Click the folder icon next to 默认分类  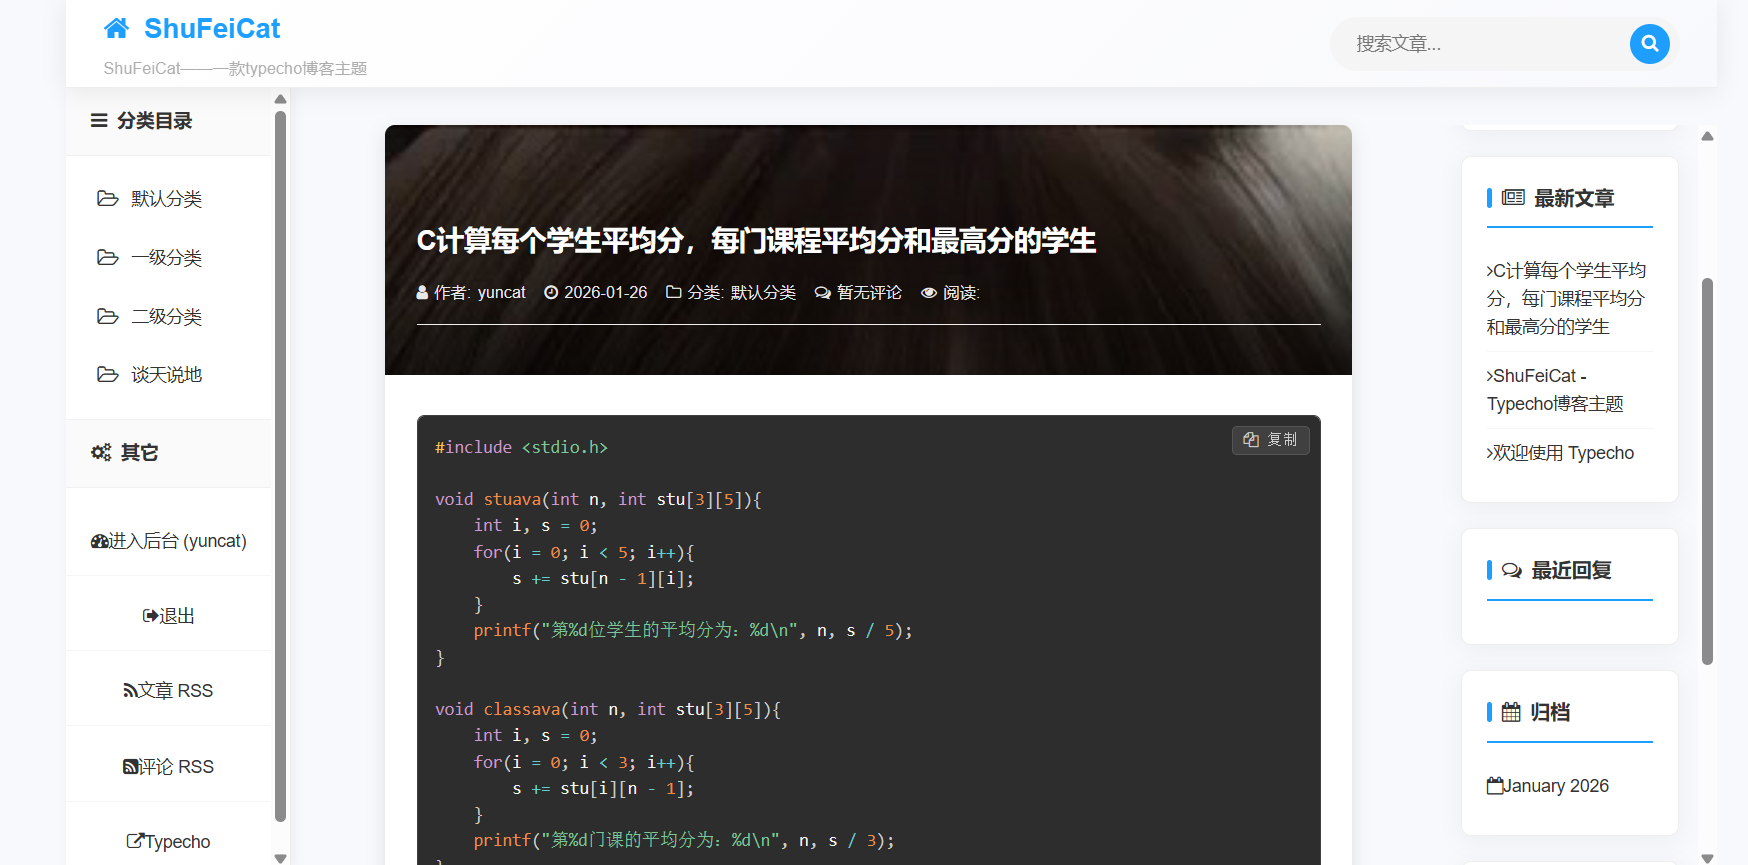coord(107,198)
